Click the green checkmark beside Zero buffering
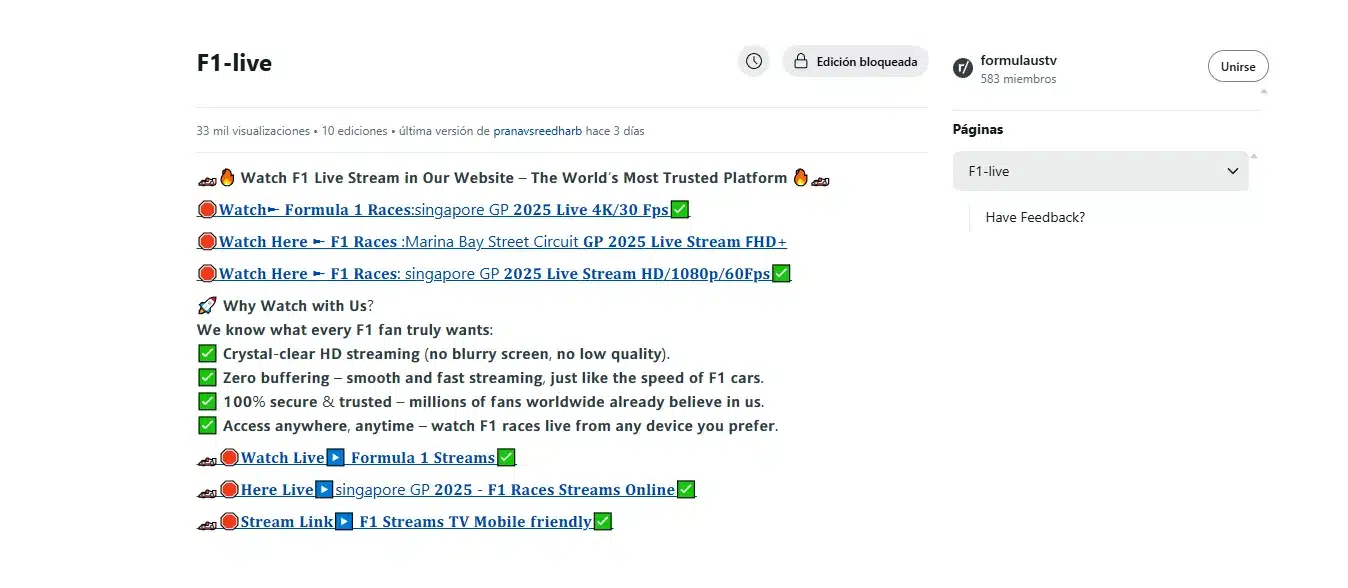 click(x=207, y=378)
